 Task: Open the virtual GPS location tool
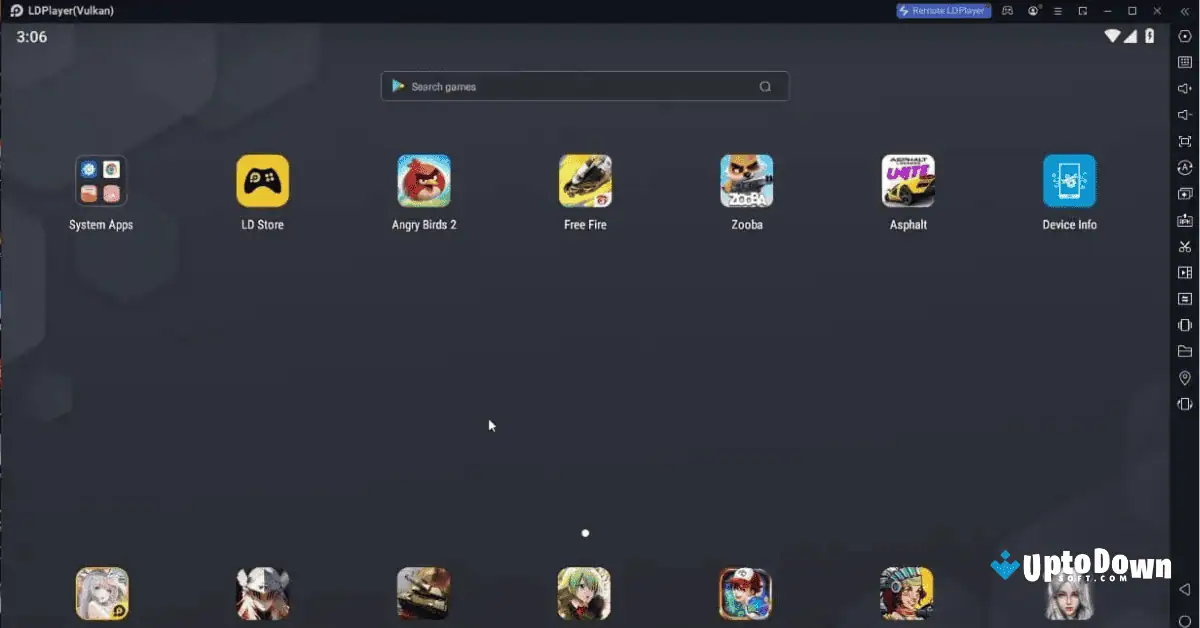point(1184,379)
